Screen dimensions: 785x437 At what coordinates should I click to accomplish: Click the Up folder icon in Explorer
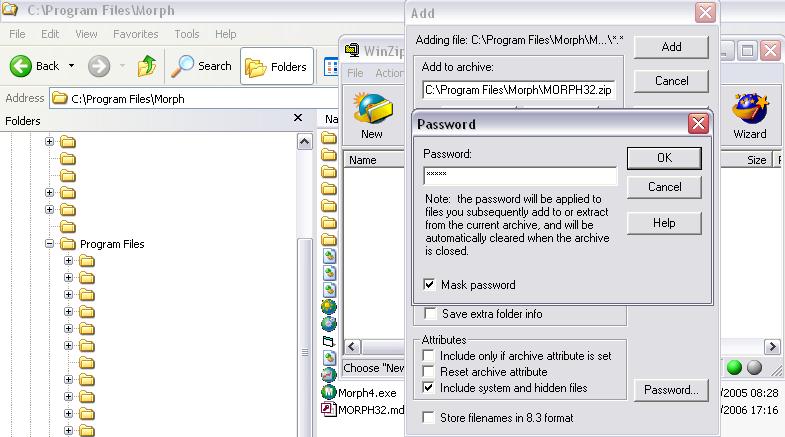147,66
